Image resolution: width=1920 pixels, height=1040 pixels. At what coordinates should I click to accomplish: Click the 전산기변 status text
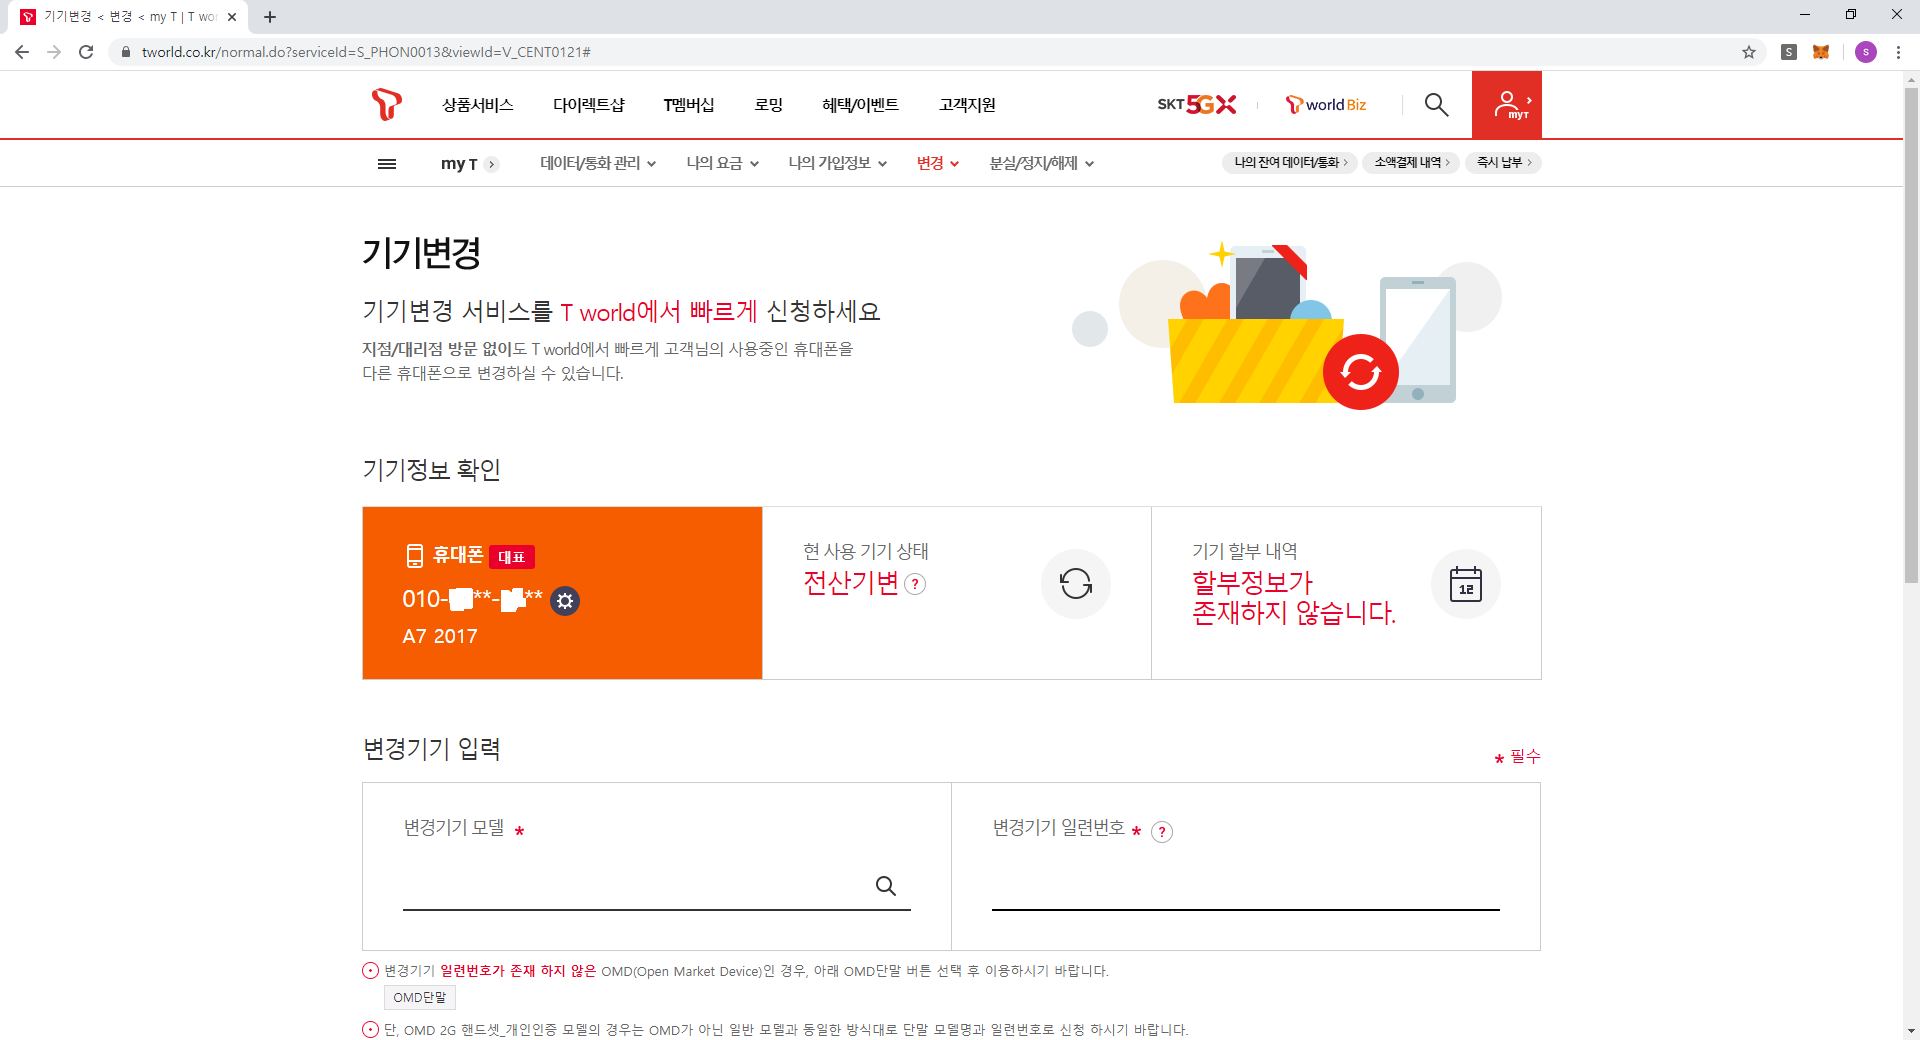point(851,584)
